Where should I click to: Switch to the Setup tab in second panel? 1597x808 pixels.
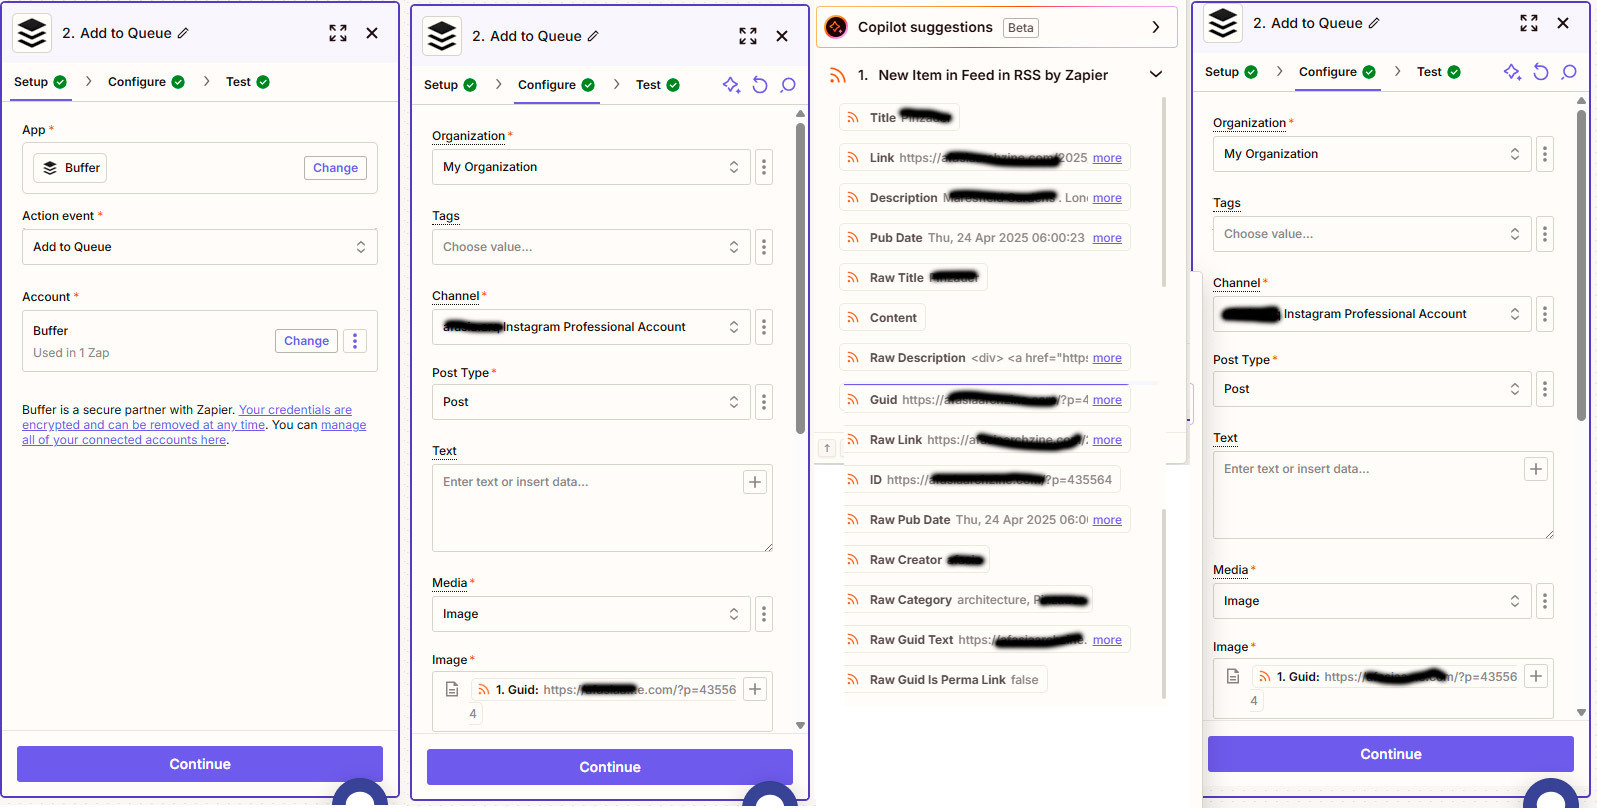click(450, 85)
